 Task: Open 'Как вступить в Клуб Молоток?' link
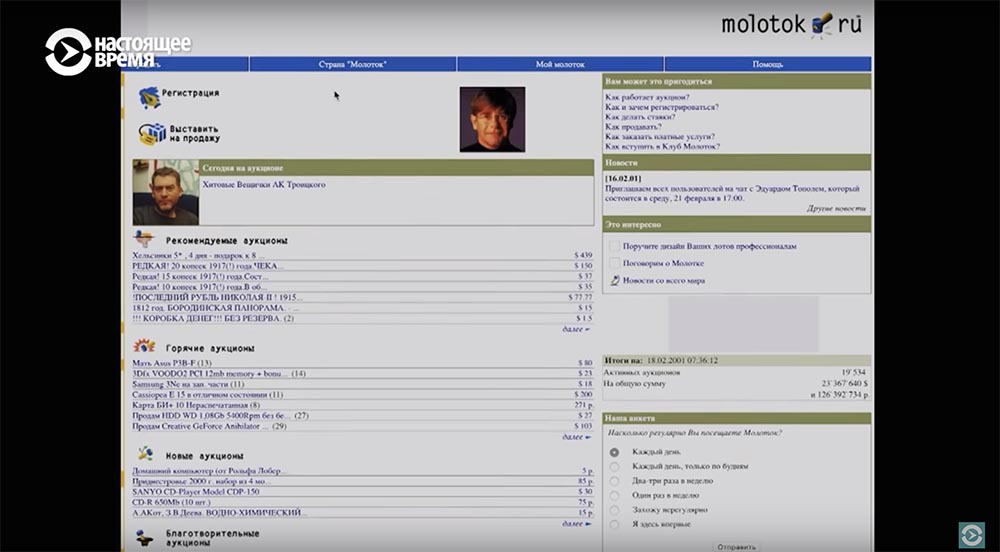tap(662, 146)
